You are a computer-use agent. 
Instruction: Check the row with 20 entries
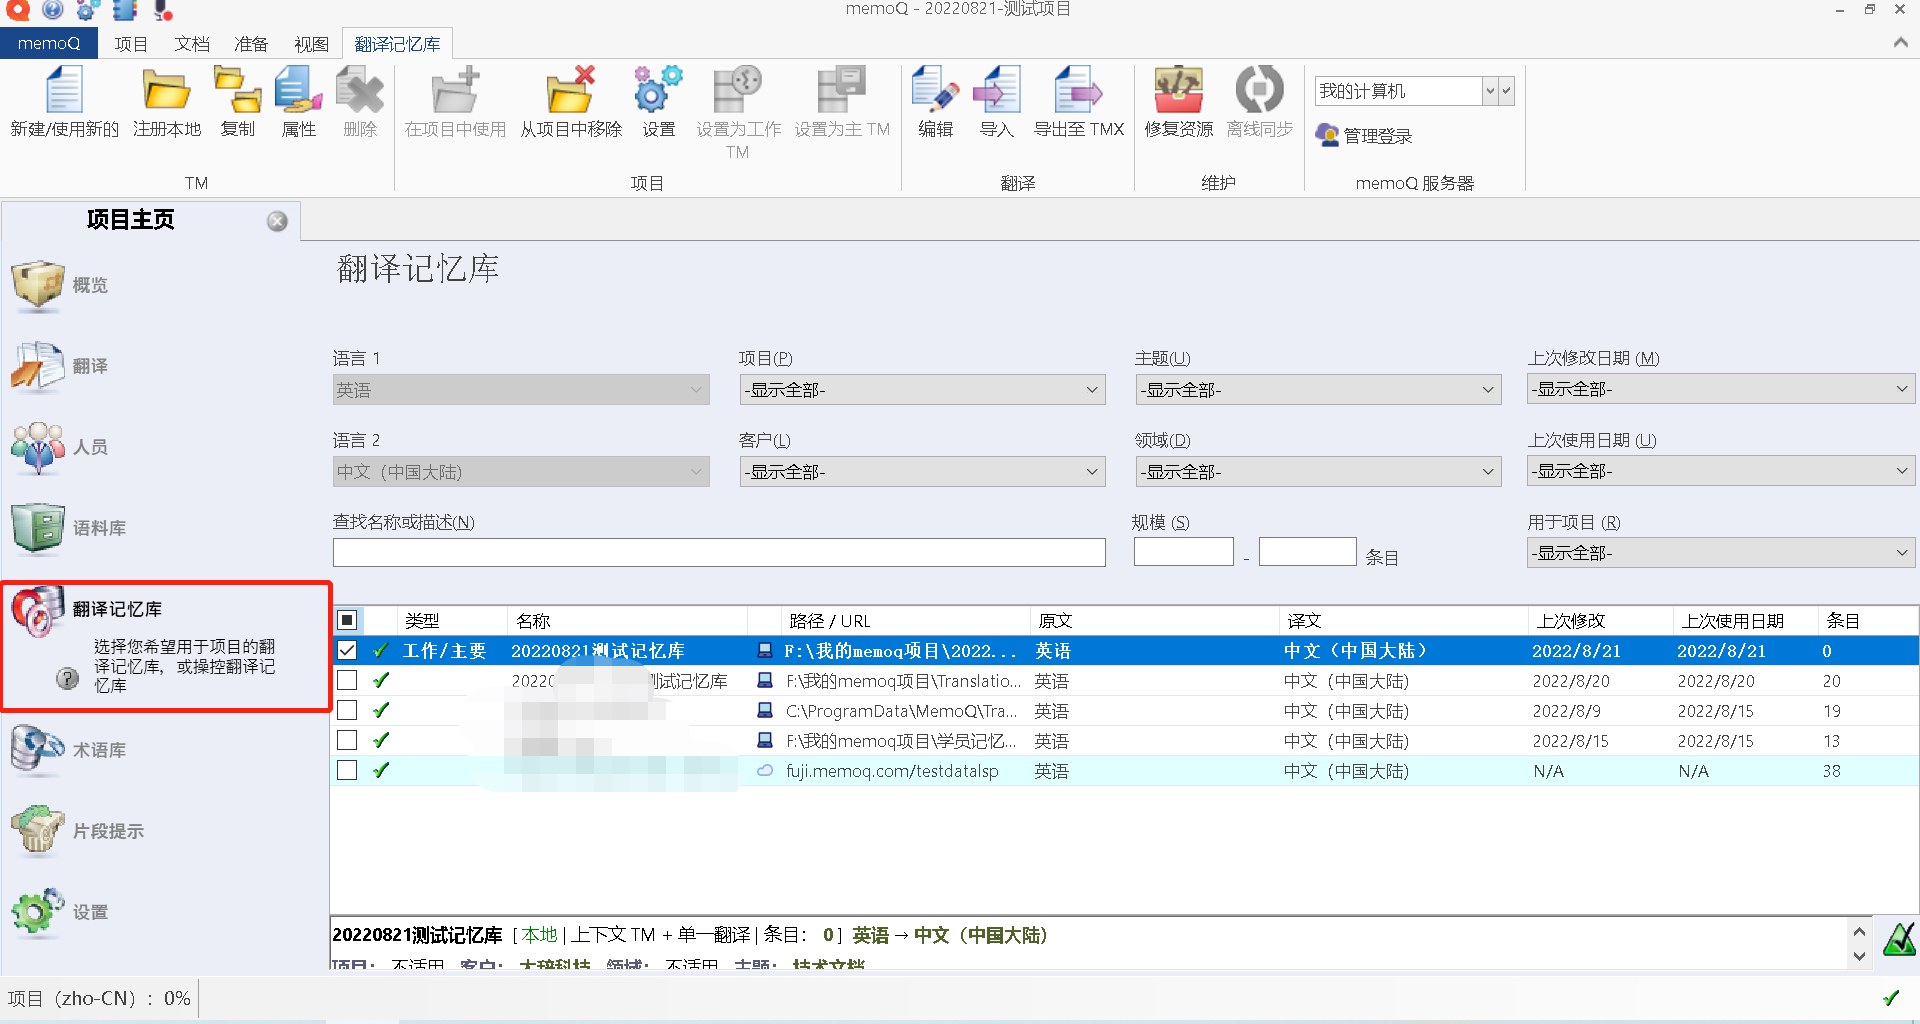(x=347, y=680)
